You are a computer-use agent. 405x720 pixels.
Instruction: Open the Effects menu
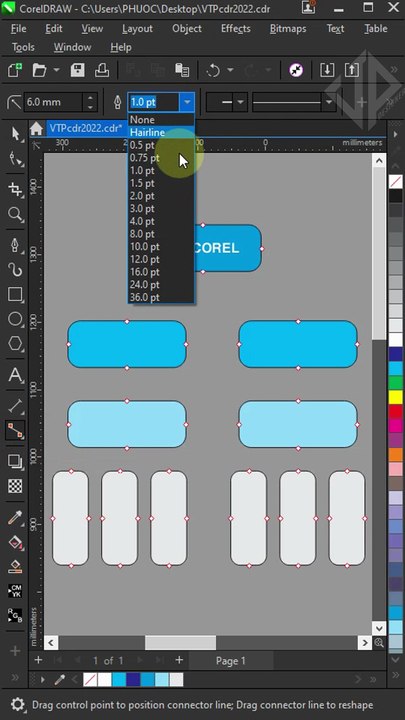click(236, 28)
